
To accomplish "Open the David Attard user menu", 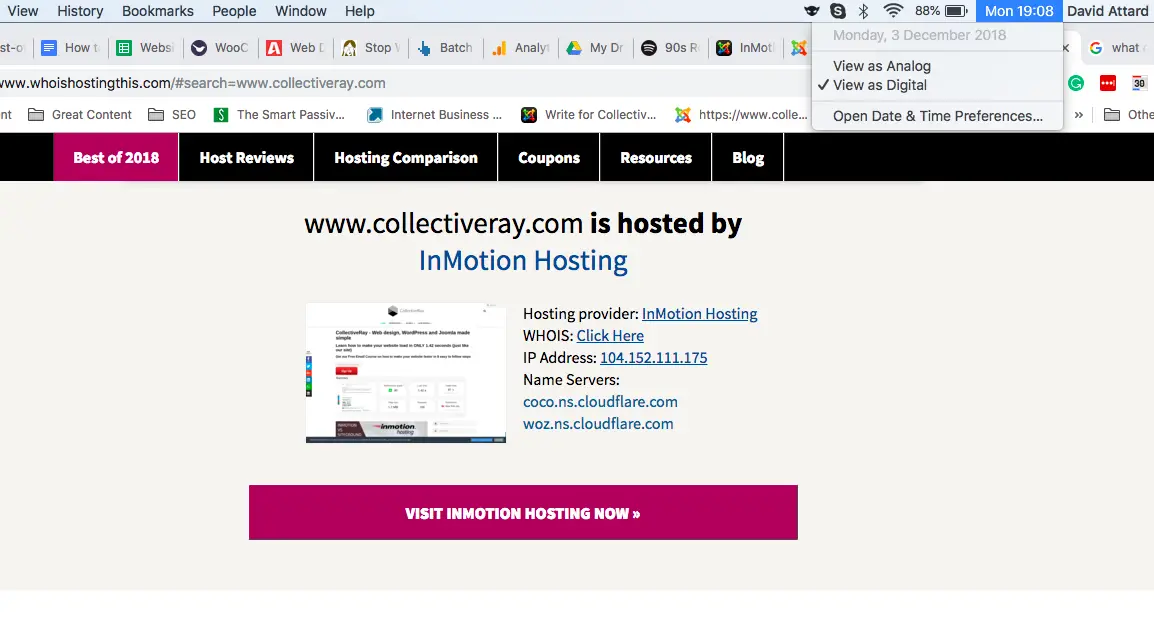I will pyautogui.click(x=1108, y=11).
